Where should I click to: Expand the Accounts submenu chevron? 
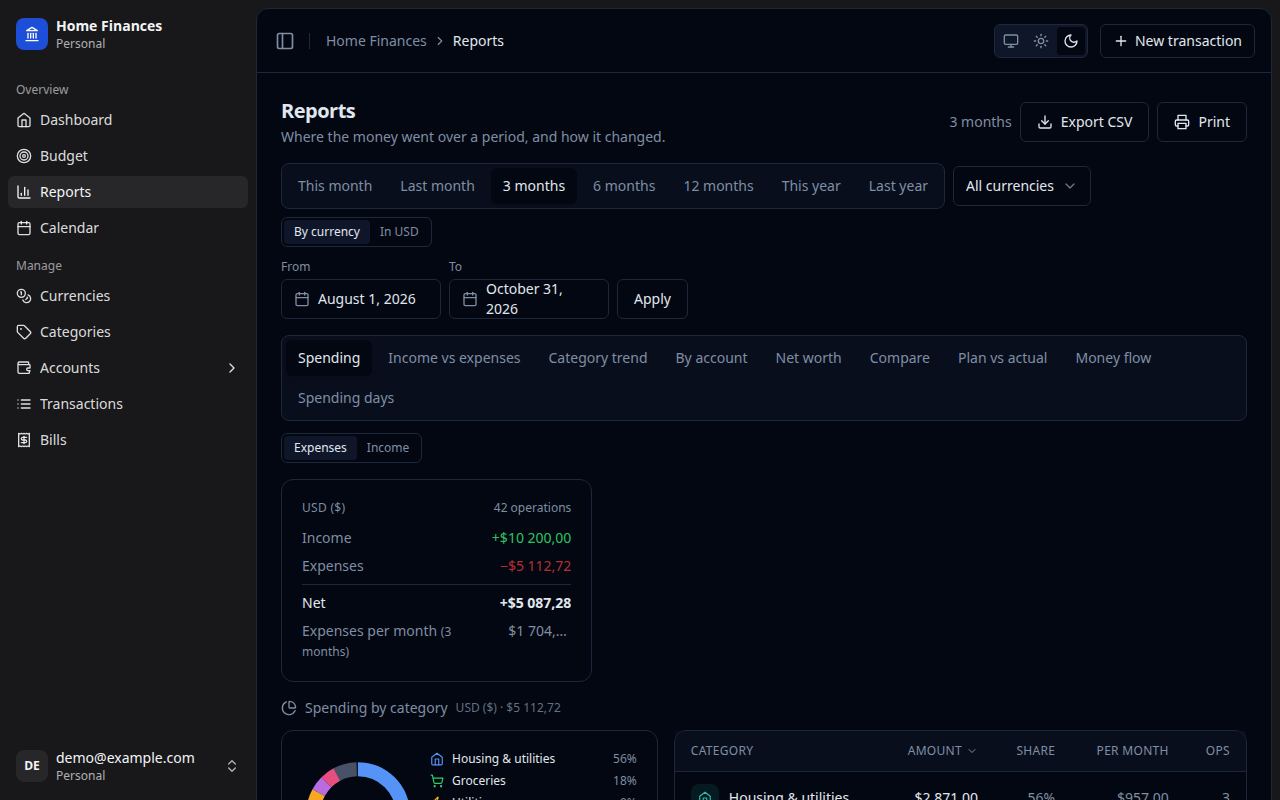coord(232,368)
